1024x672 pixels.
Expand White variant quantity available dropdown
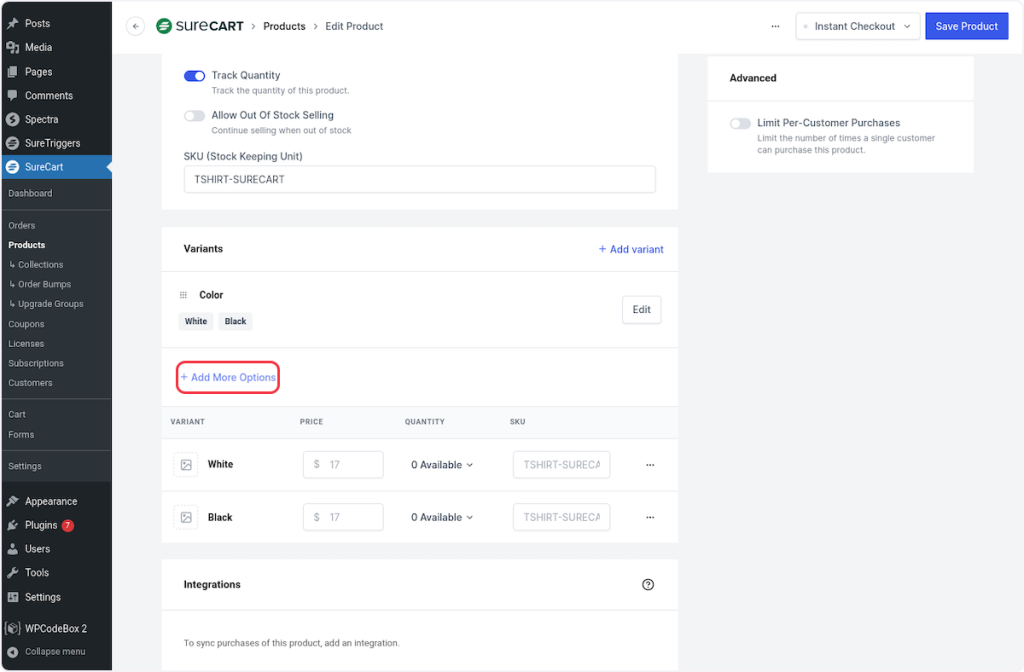(442, 465)
